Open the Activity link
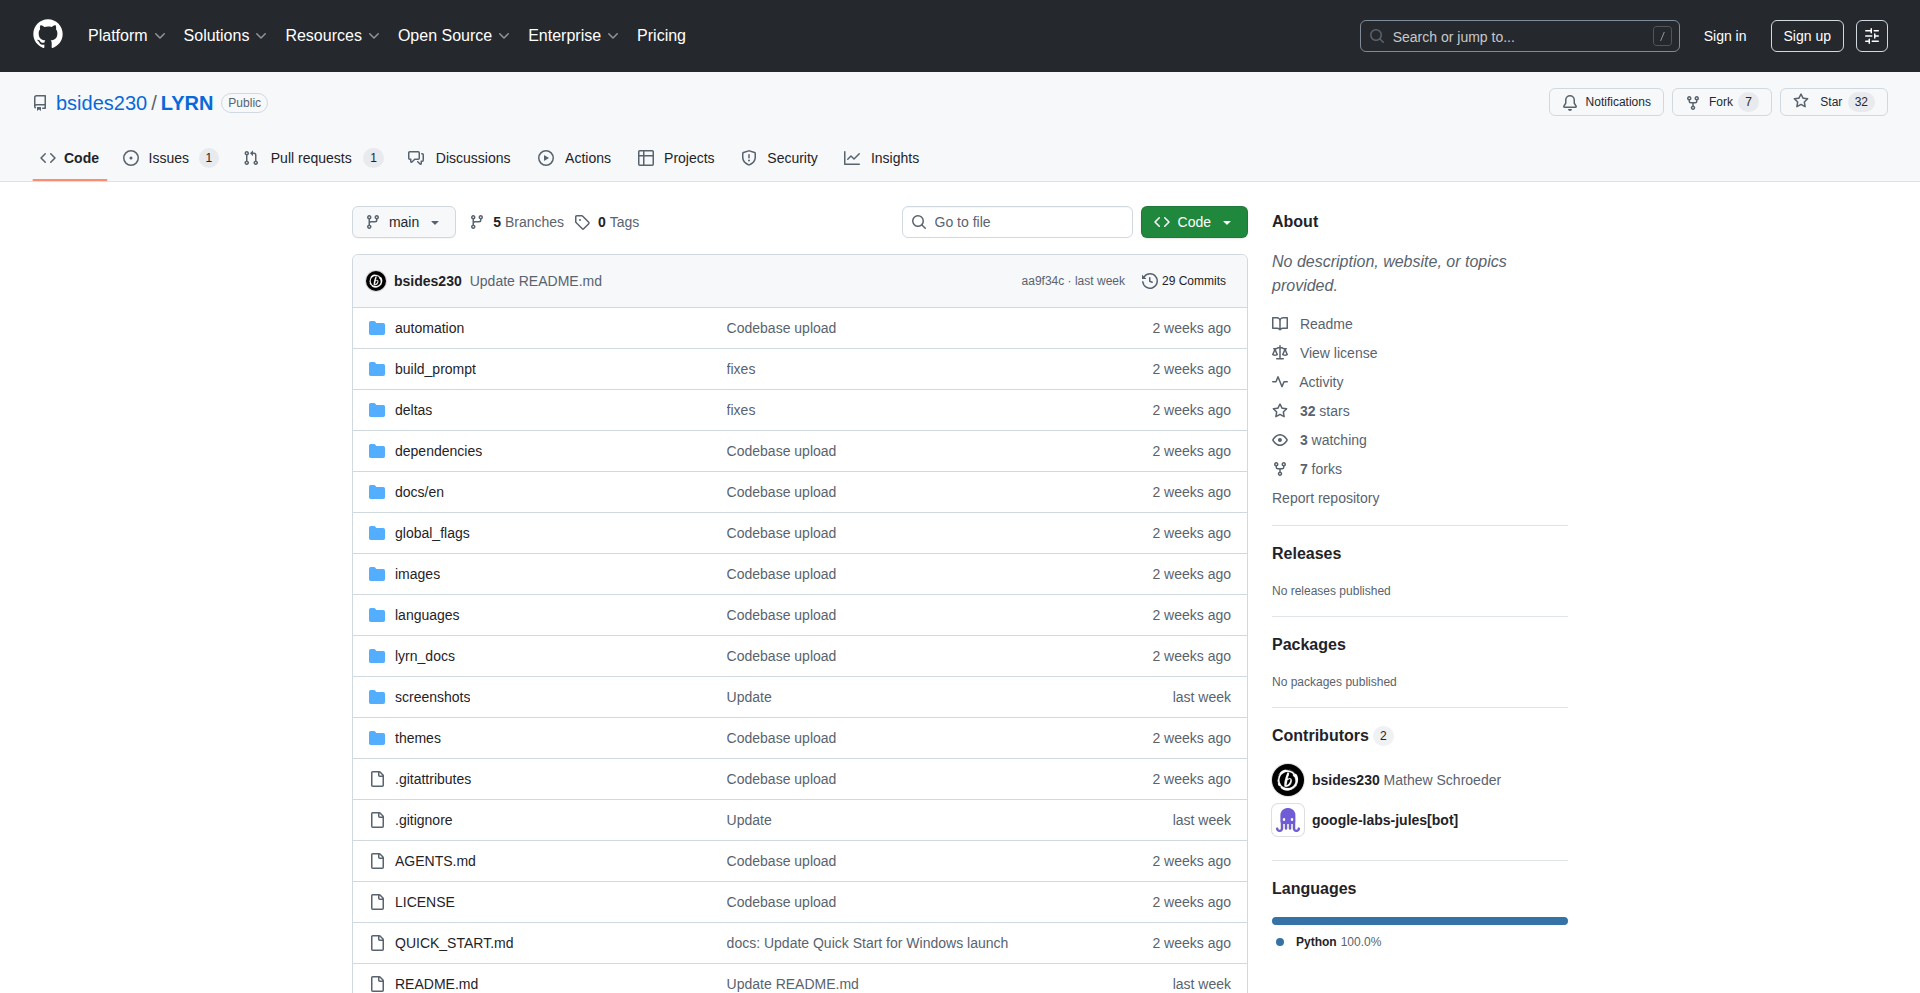Screen dimensions: 1920x993 pos(1308,382)
